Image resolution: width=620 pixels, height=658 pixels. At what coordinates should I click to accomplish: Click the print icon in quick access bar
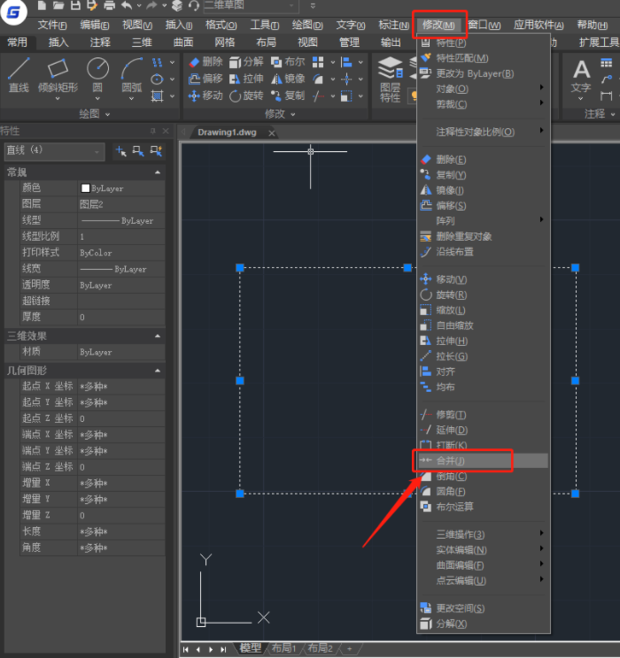point(109,5)
